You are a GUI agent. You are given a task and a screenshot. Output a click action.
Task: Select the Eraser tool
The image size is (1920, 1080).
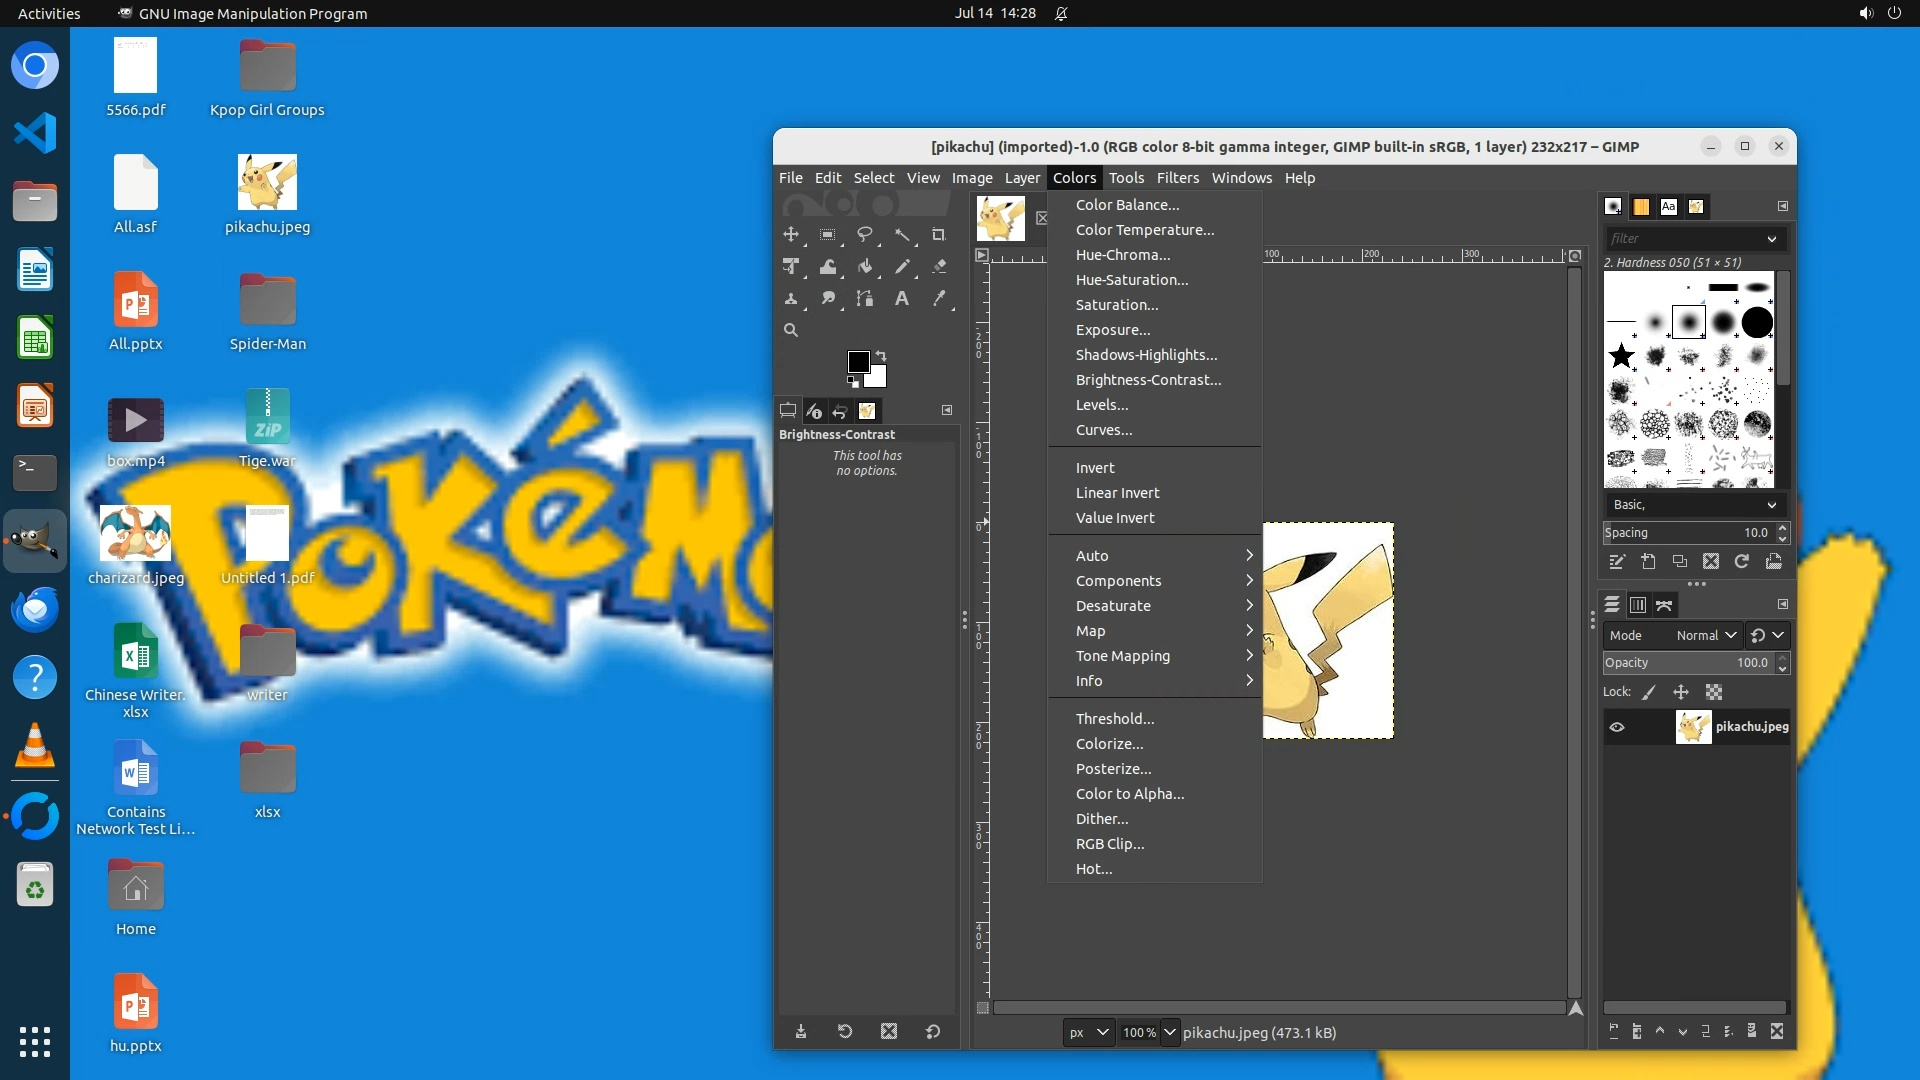point(939,267)
